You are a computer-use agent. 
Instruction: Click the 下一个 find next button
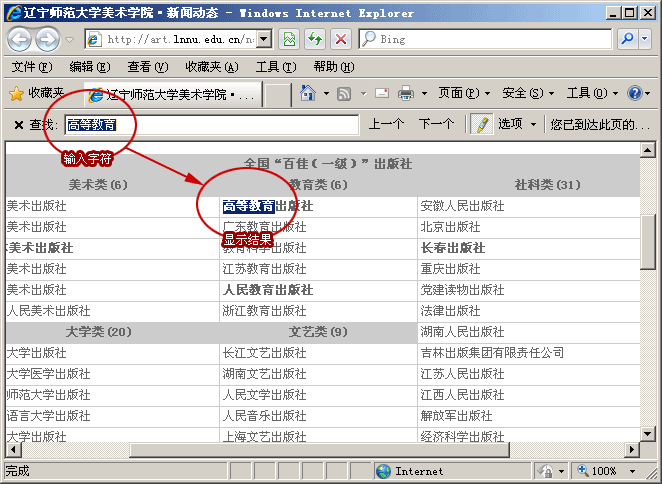pos(436,125)
